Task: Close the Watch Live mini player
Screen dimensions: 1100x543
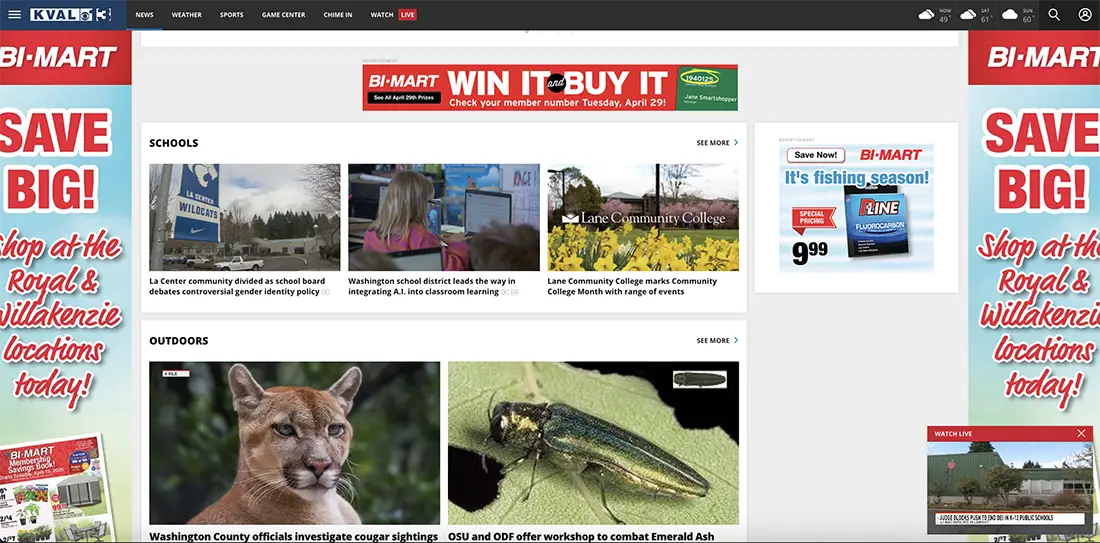Action: pyautogui.click(x=1081, y=434)
